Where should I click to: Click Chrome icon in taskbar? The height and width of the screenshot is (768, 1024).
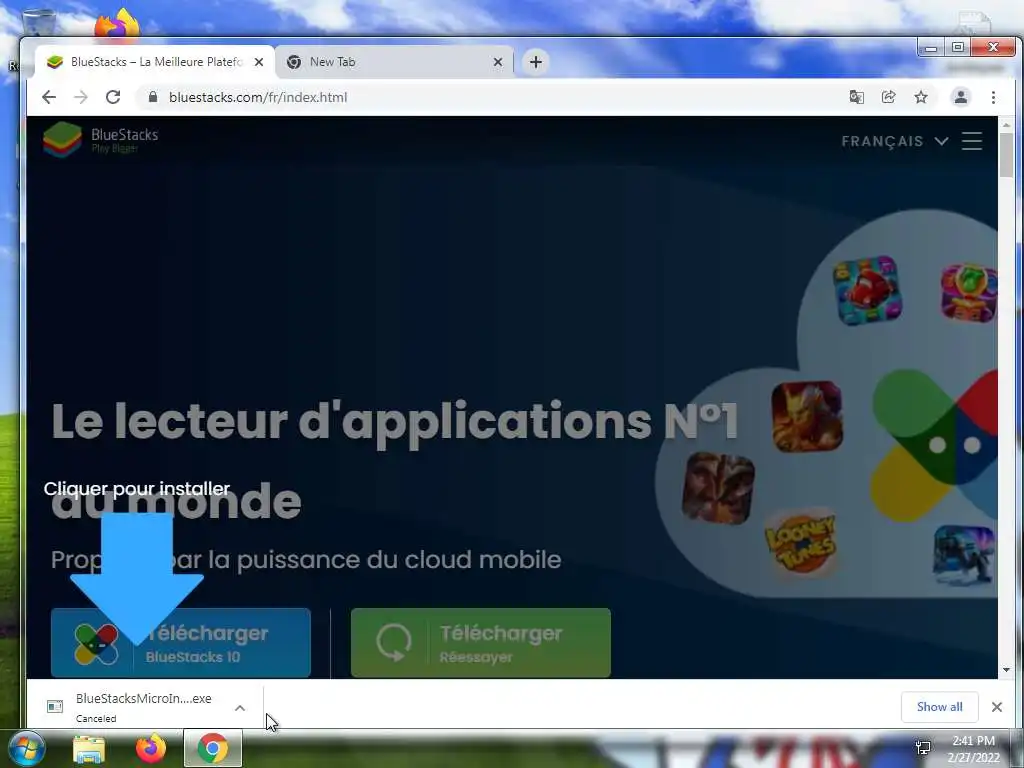click(213, 748)
